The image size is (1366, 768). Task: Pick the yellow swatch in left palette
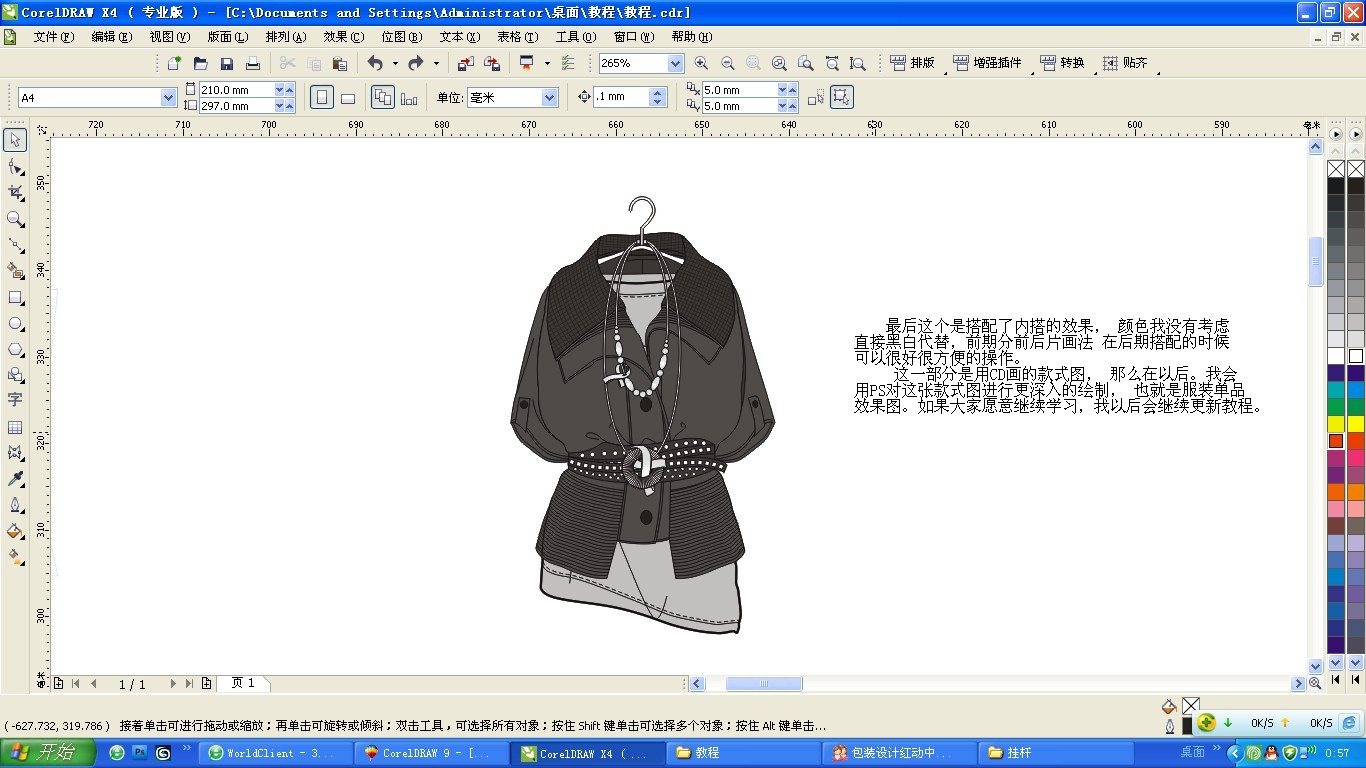click(x=1336, y=424)
